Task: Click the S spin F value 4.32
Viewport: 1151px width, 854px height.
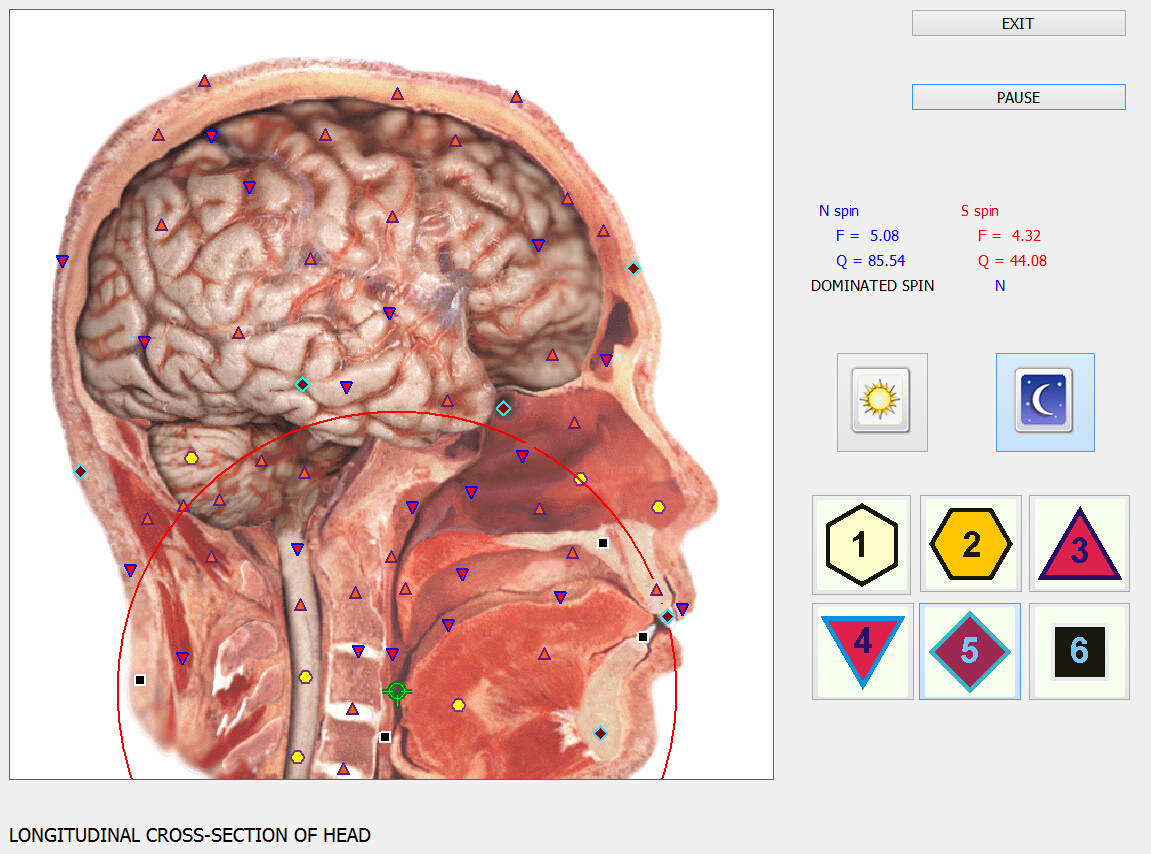Action: 1025,236
